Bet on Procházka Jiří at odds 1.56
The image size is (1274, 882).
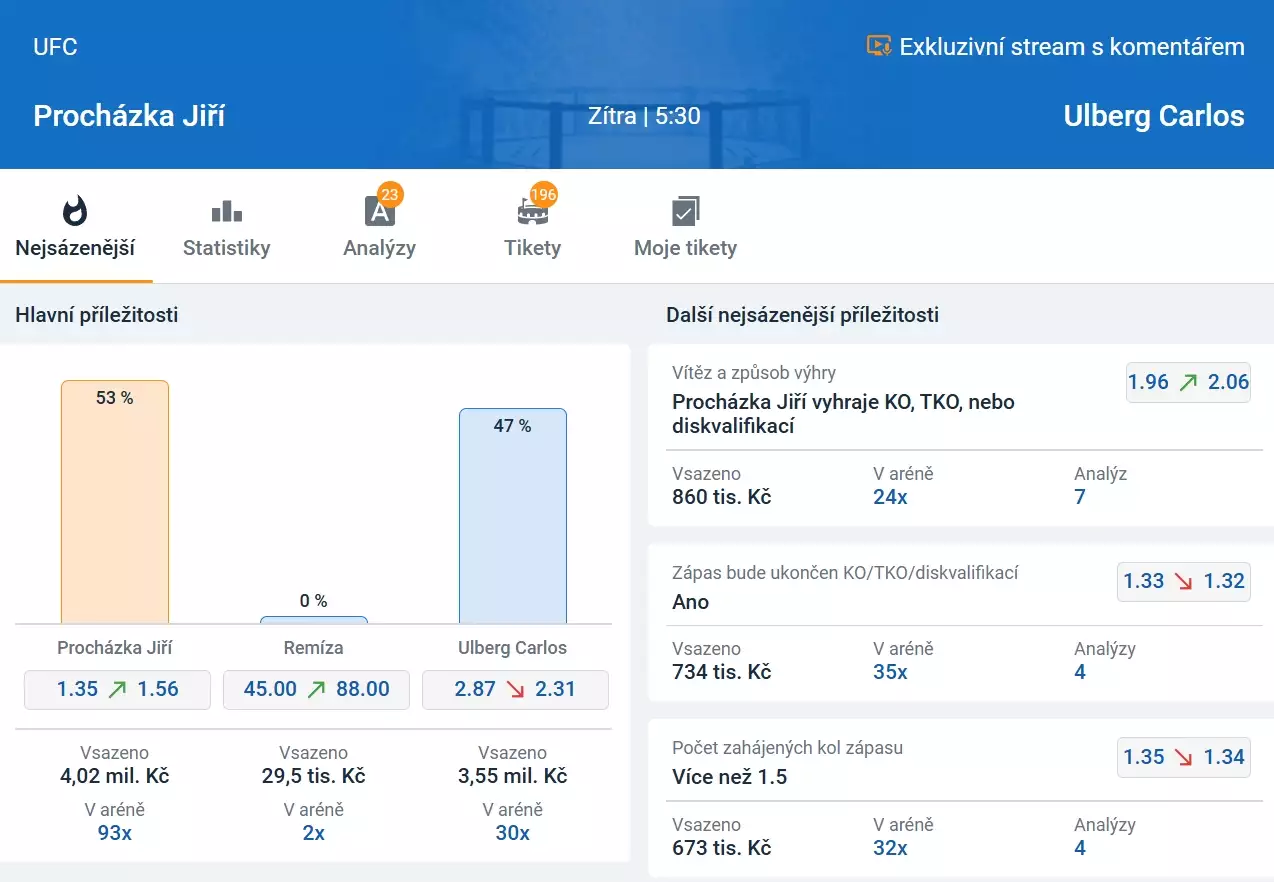[117, 689]
